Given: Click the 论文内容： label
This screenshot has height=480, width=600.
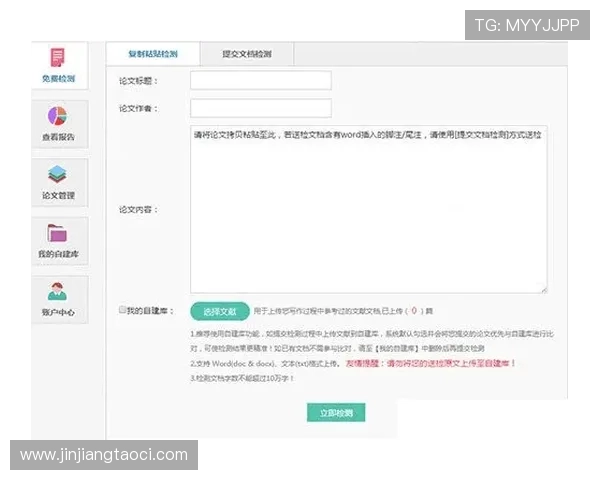Looking at the screenshot, I should [138, 210].
